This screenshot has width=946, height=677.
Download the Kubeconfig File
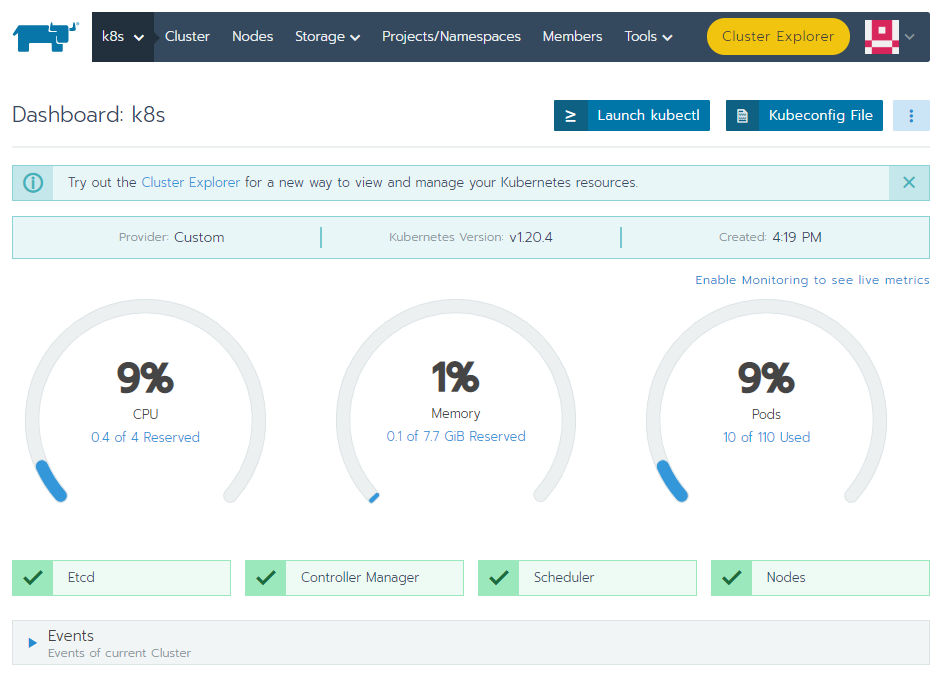804,115
